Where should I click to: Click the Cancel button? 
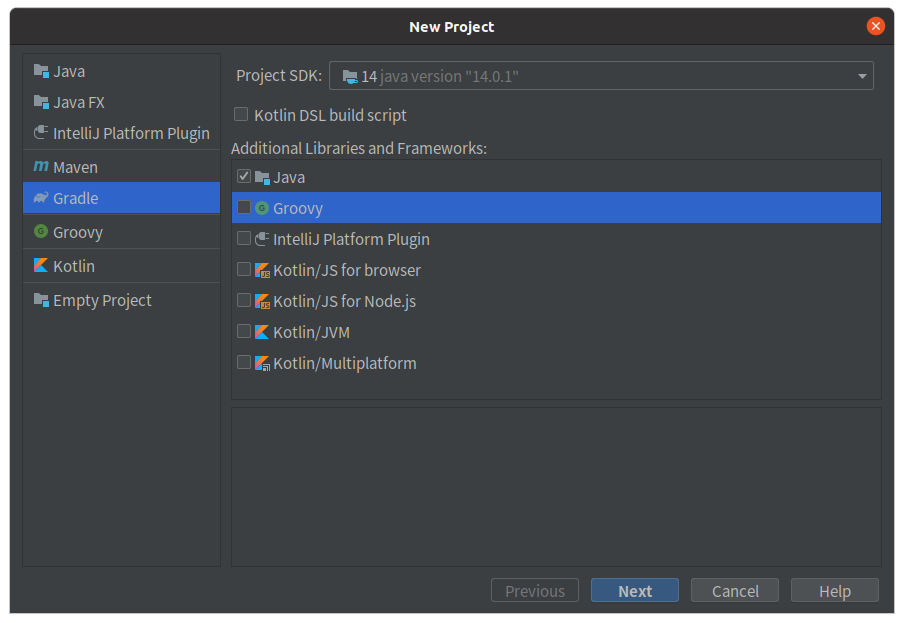(x=734, y=591)
